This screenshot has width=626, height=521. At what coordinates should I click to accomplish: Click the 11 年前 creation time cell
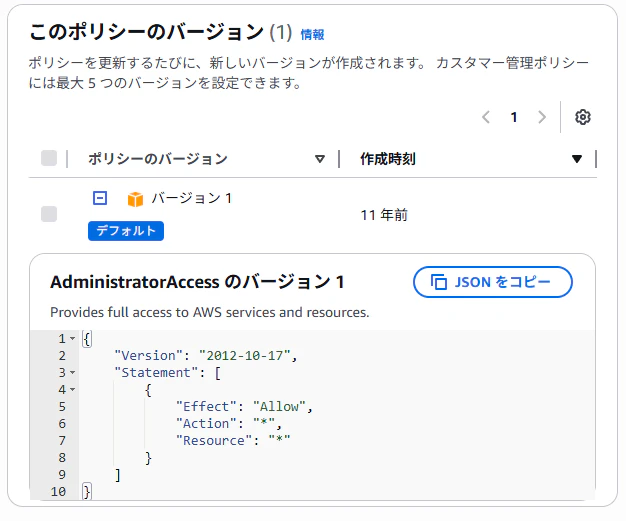point(384,215)
